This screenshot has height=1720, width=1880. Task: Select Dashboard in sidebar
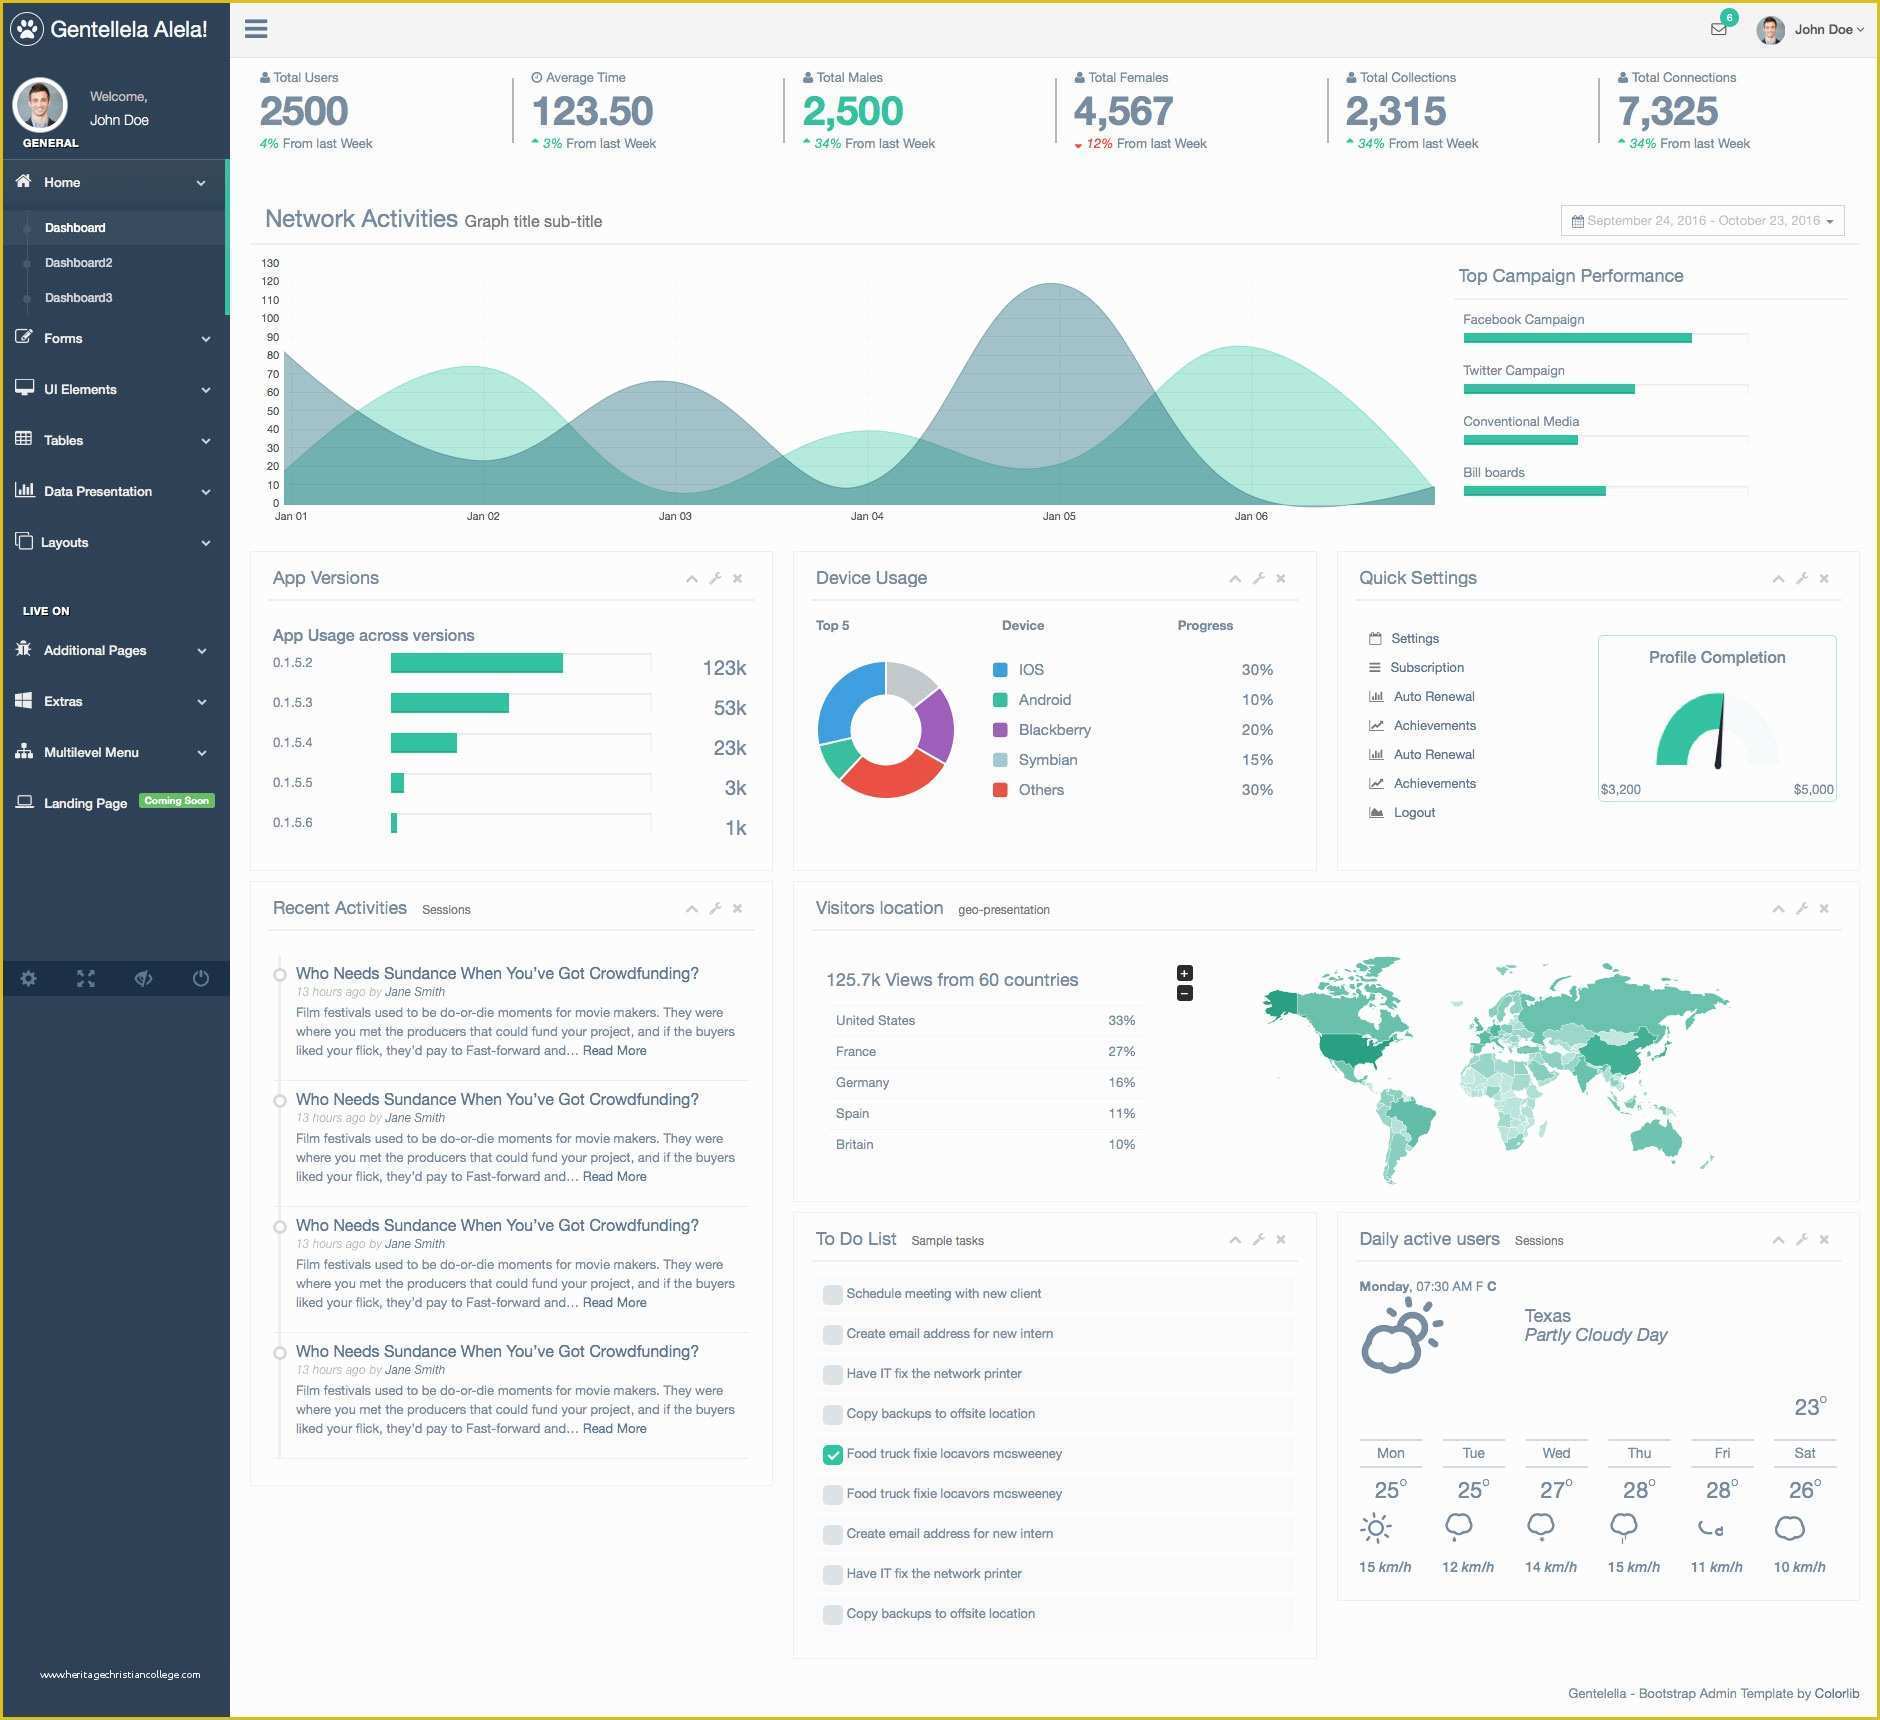click(x=75, y=228)
